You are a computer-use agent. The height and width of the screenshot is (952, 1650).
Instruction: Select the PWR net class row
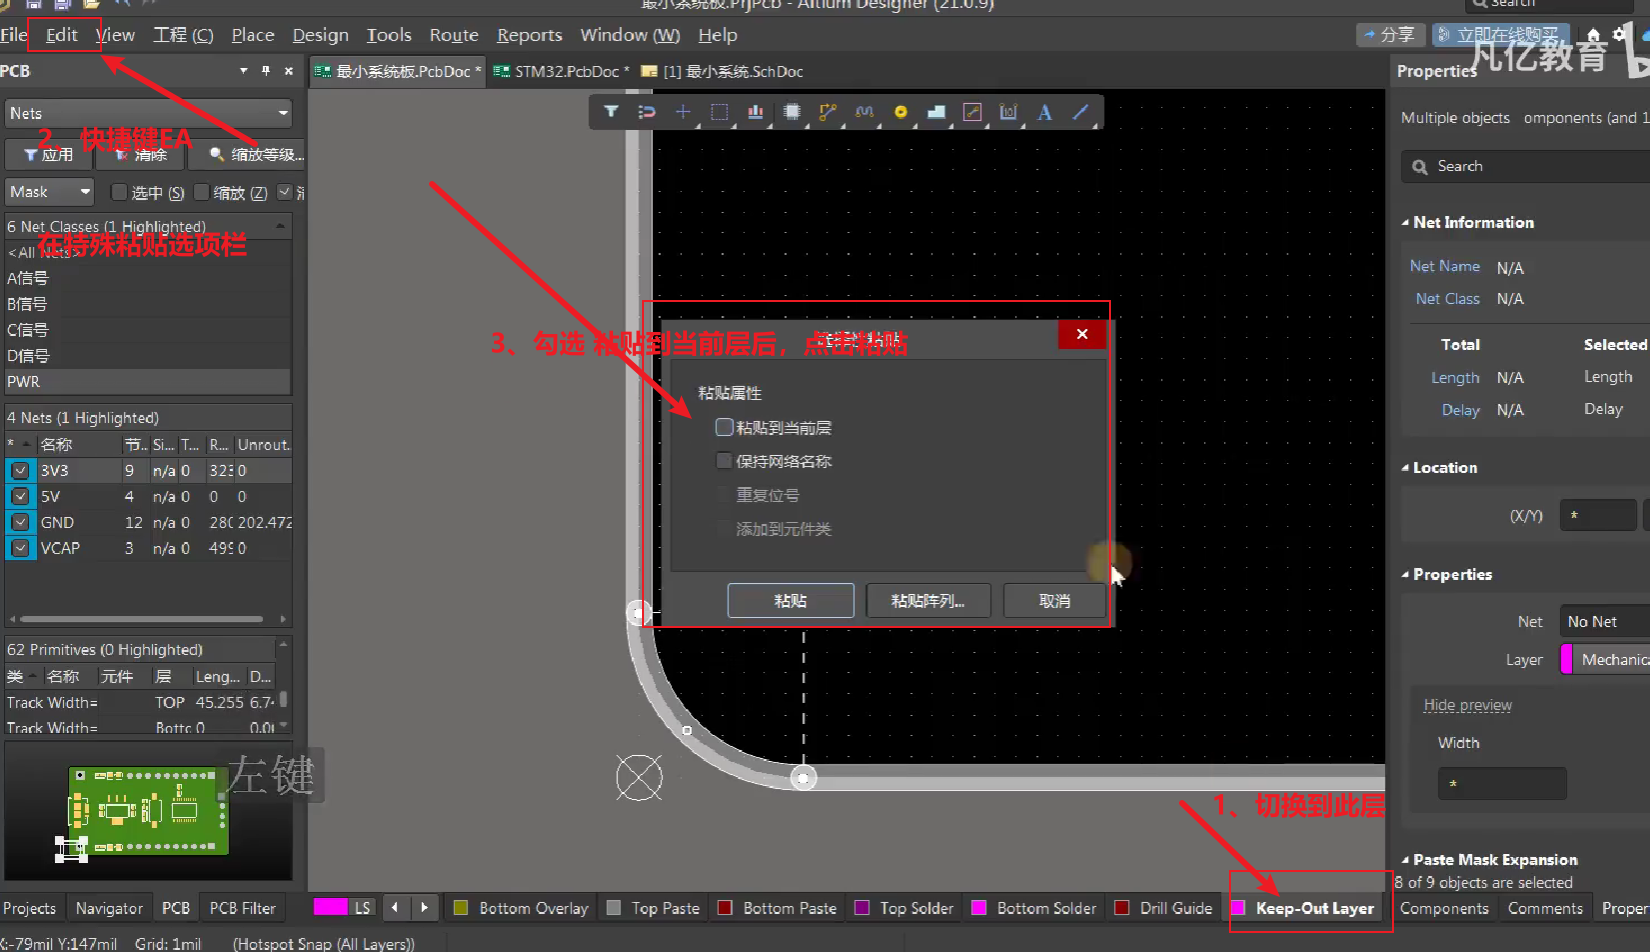coord(148,381)
